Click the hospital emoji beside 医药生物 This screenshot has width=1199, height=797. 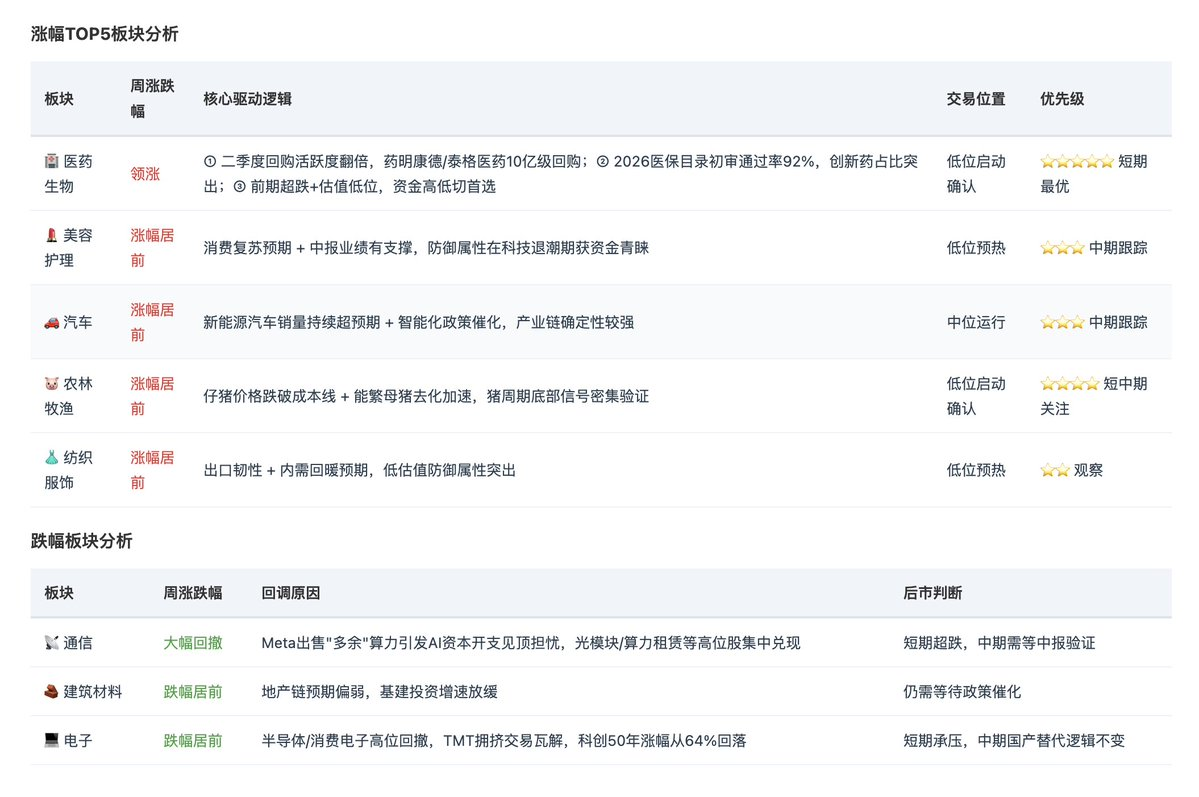(51, 161)
